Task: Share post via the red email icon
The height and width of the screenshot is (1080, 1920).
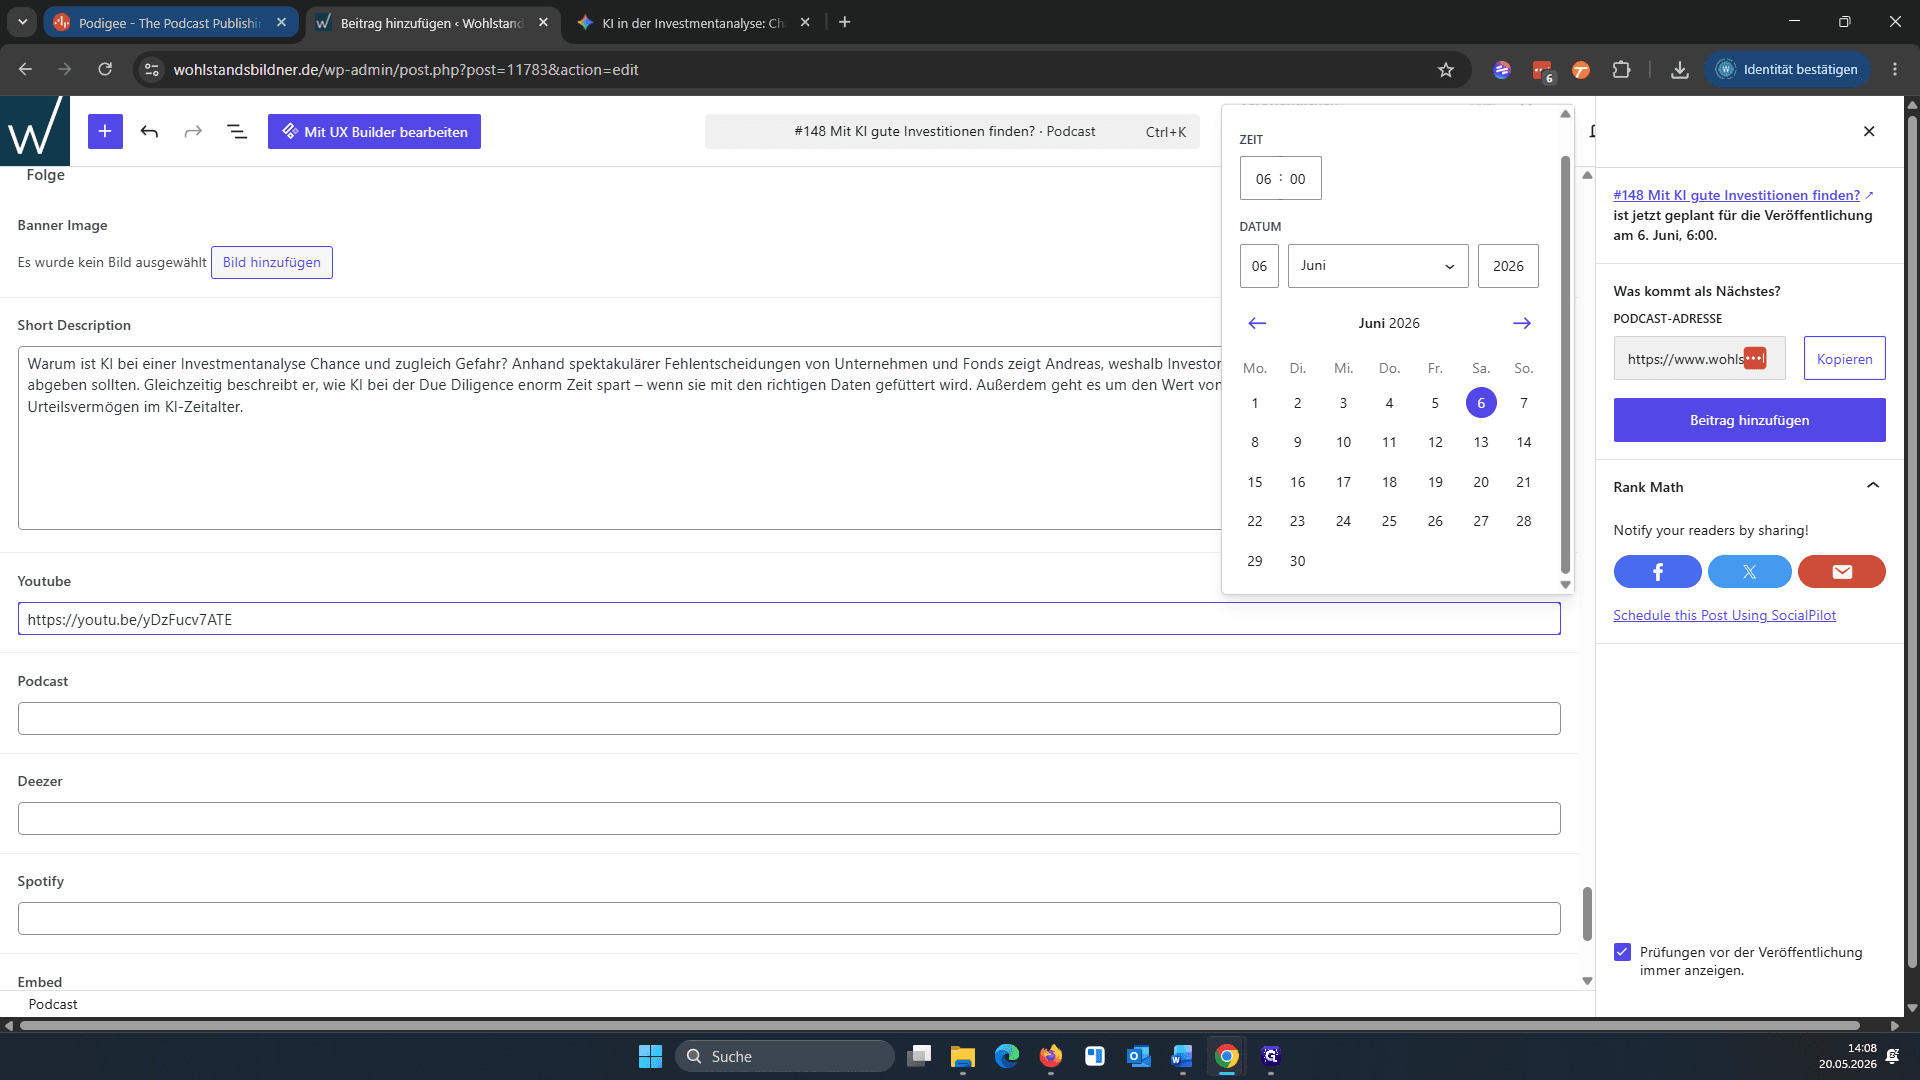Action: 1842,572
